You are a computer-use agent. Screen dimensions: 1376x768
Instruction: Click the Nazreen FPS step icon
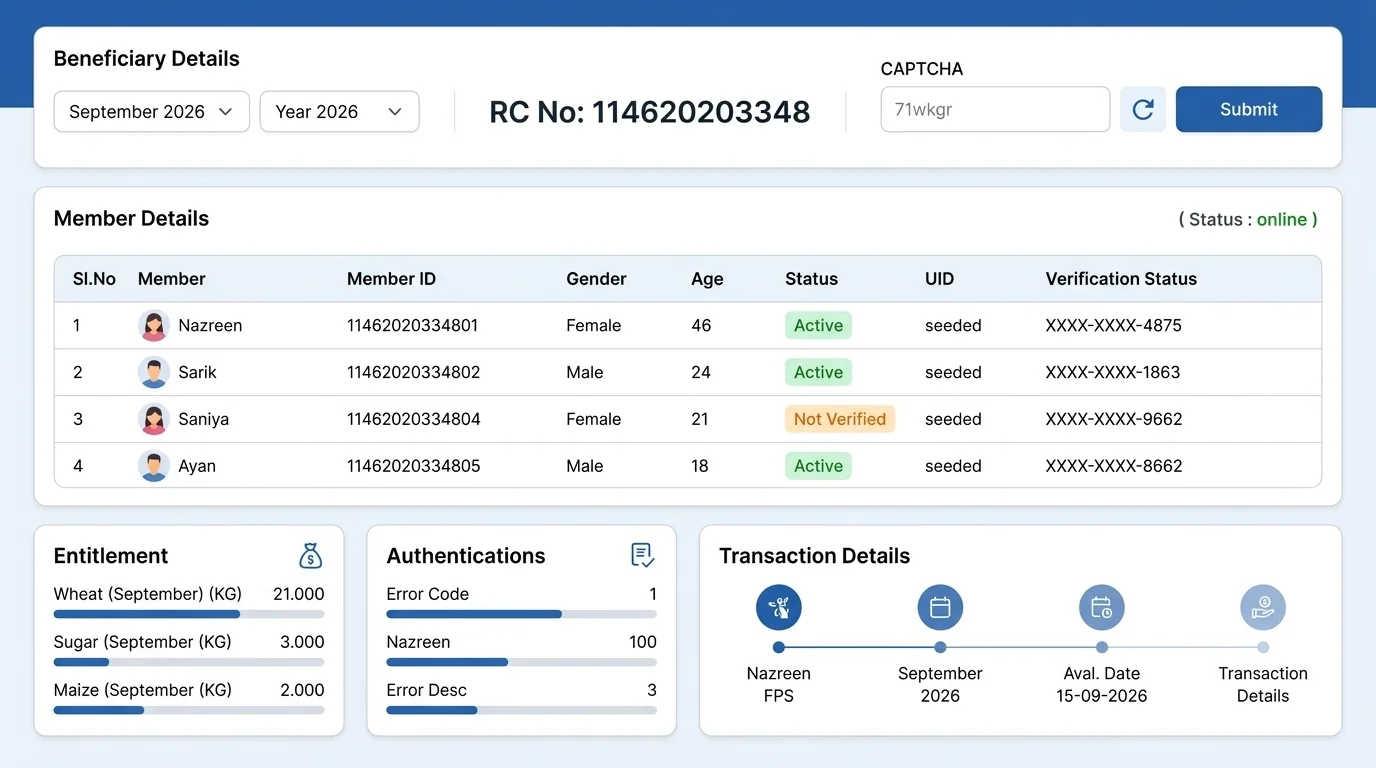point(779,607)
